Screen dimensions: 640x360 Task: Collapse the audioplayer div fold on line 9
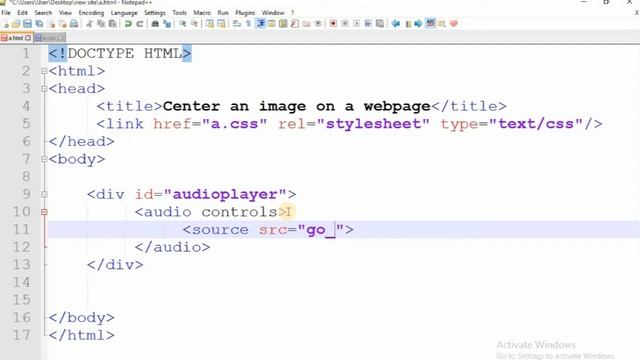click(x=44, y=194)
